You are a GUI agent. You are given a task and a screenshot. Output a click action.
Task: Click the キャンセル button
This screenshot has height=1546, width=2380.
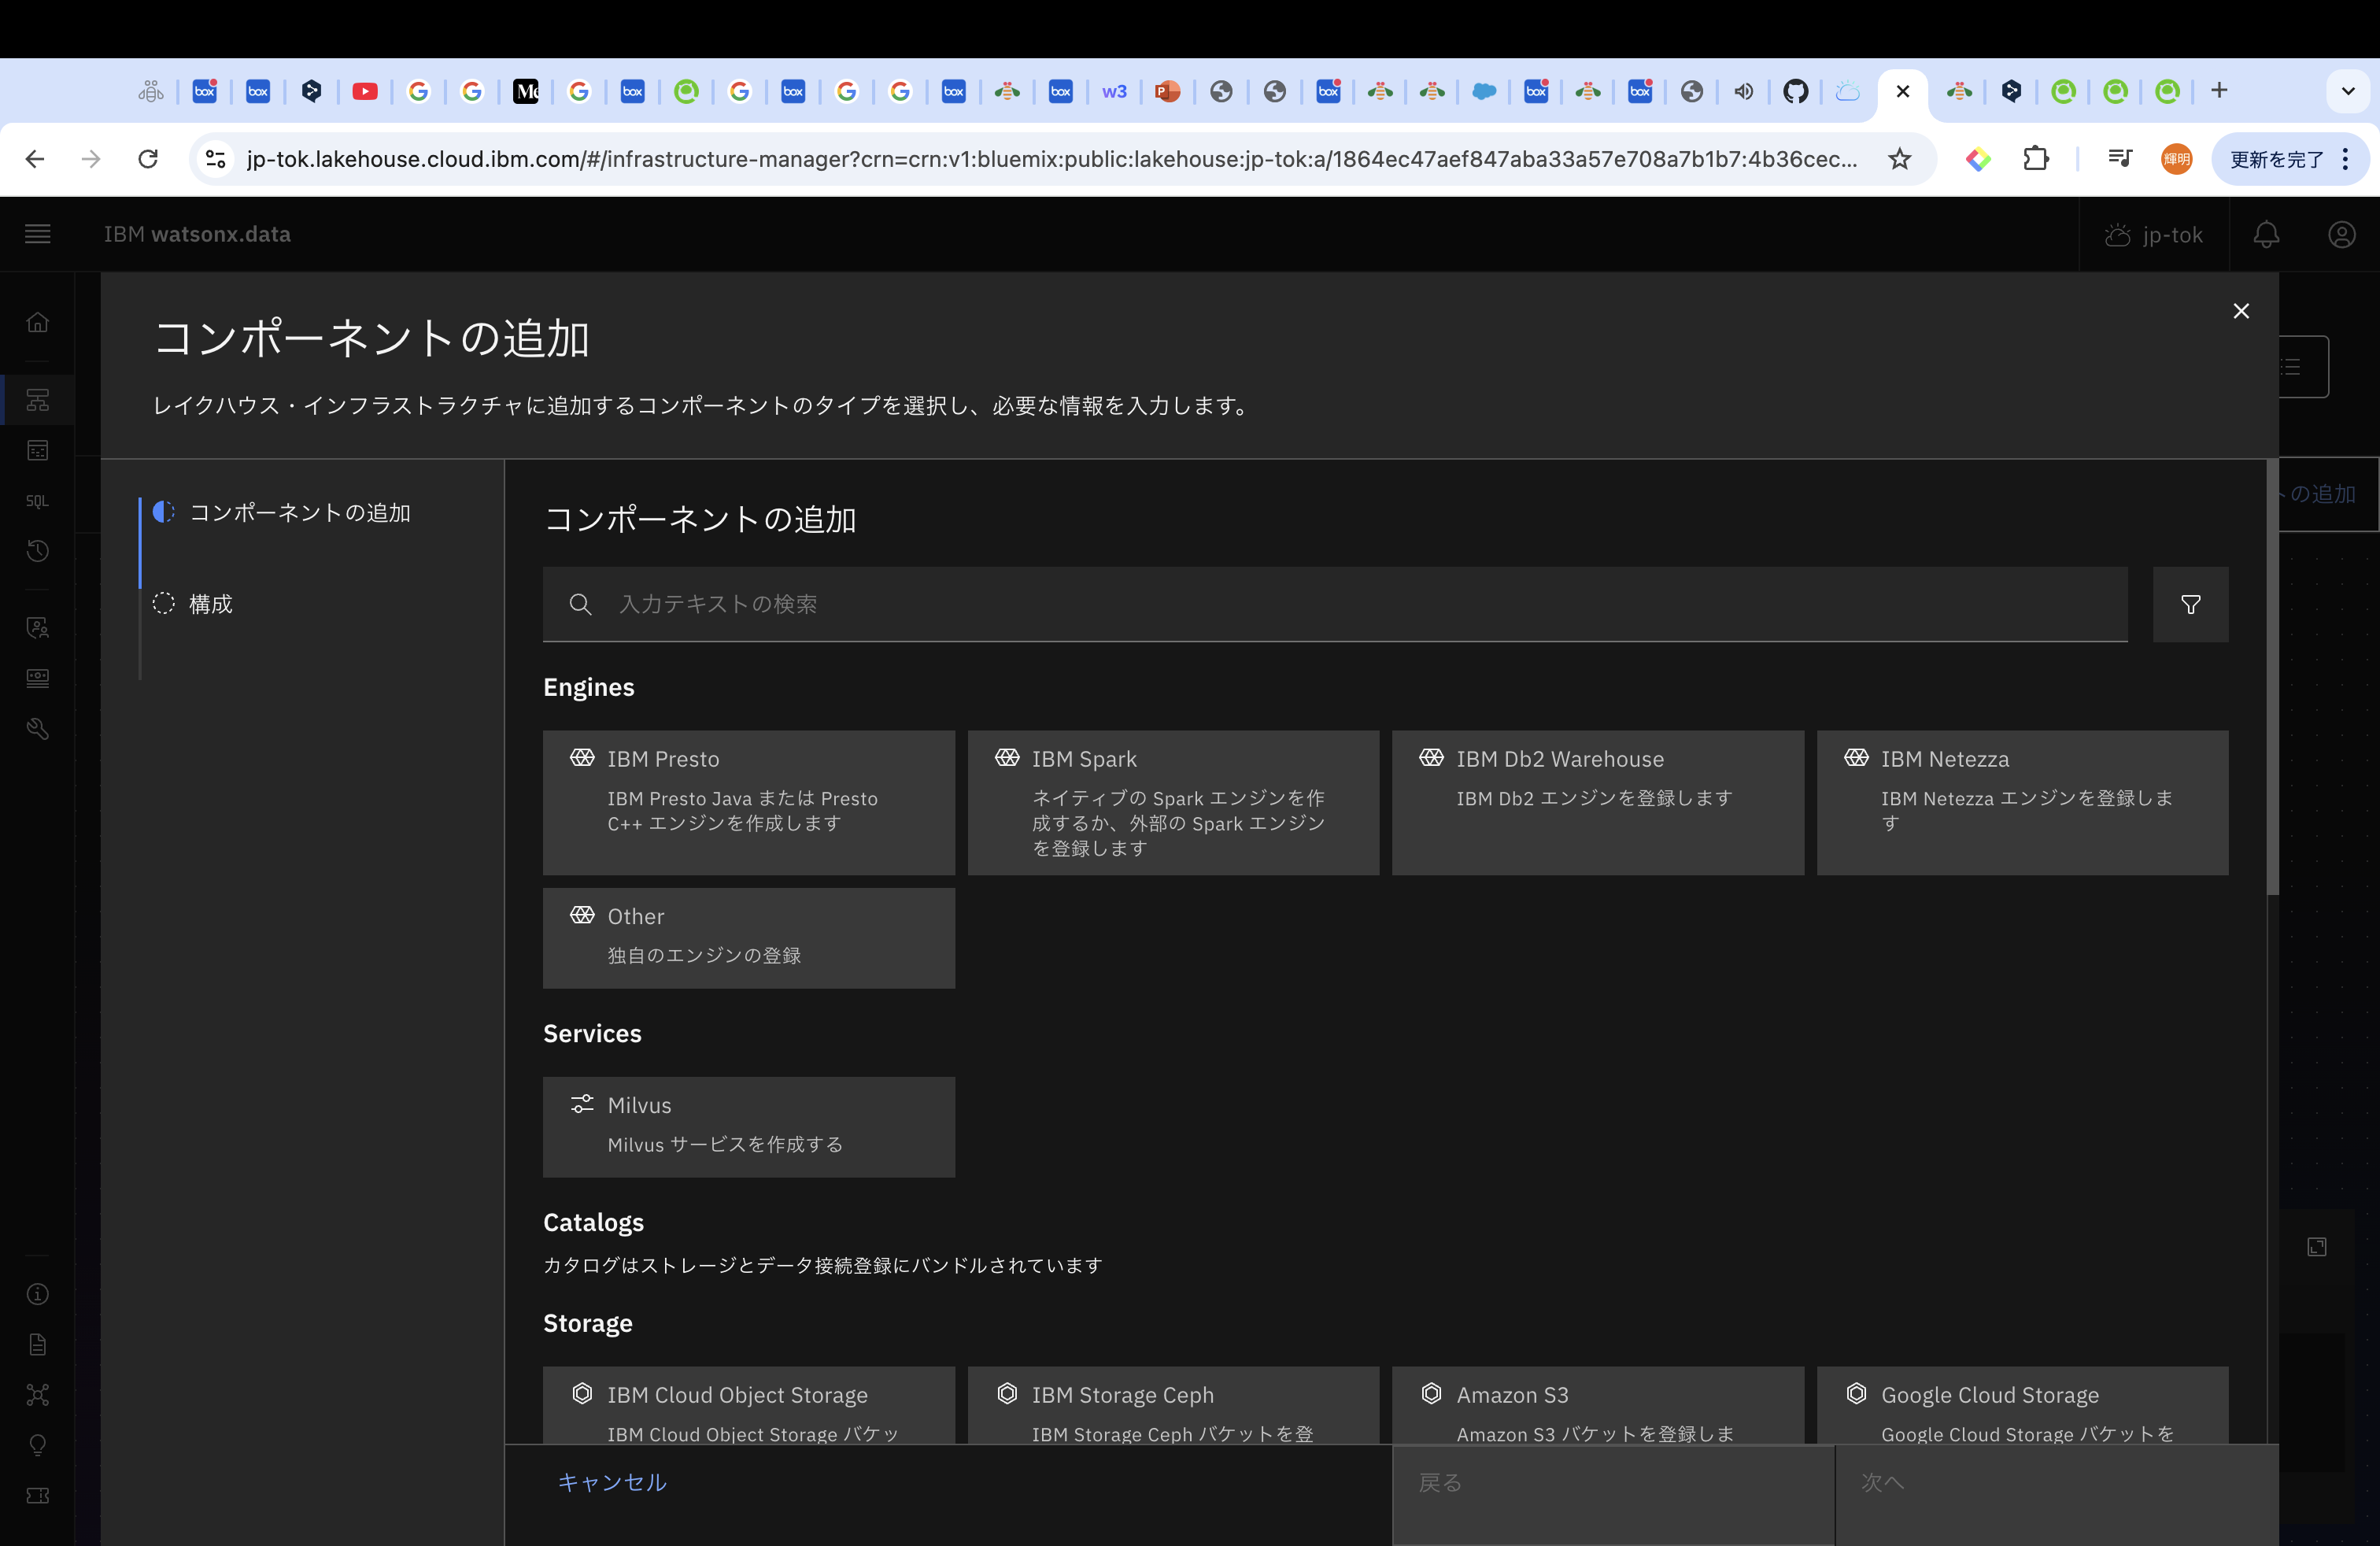pos(612,1482)
